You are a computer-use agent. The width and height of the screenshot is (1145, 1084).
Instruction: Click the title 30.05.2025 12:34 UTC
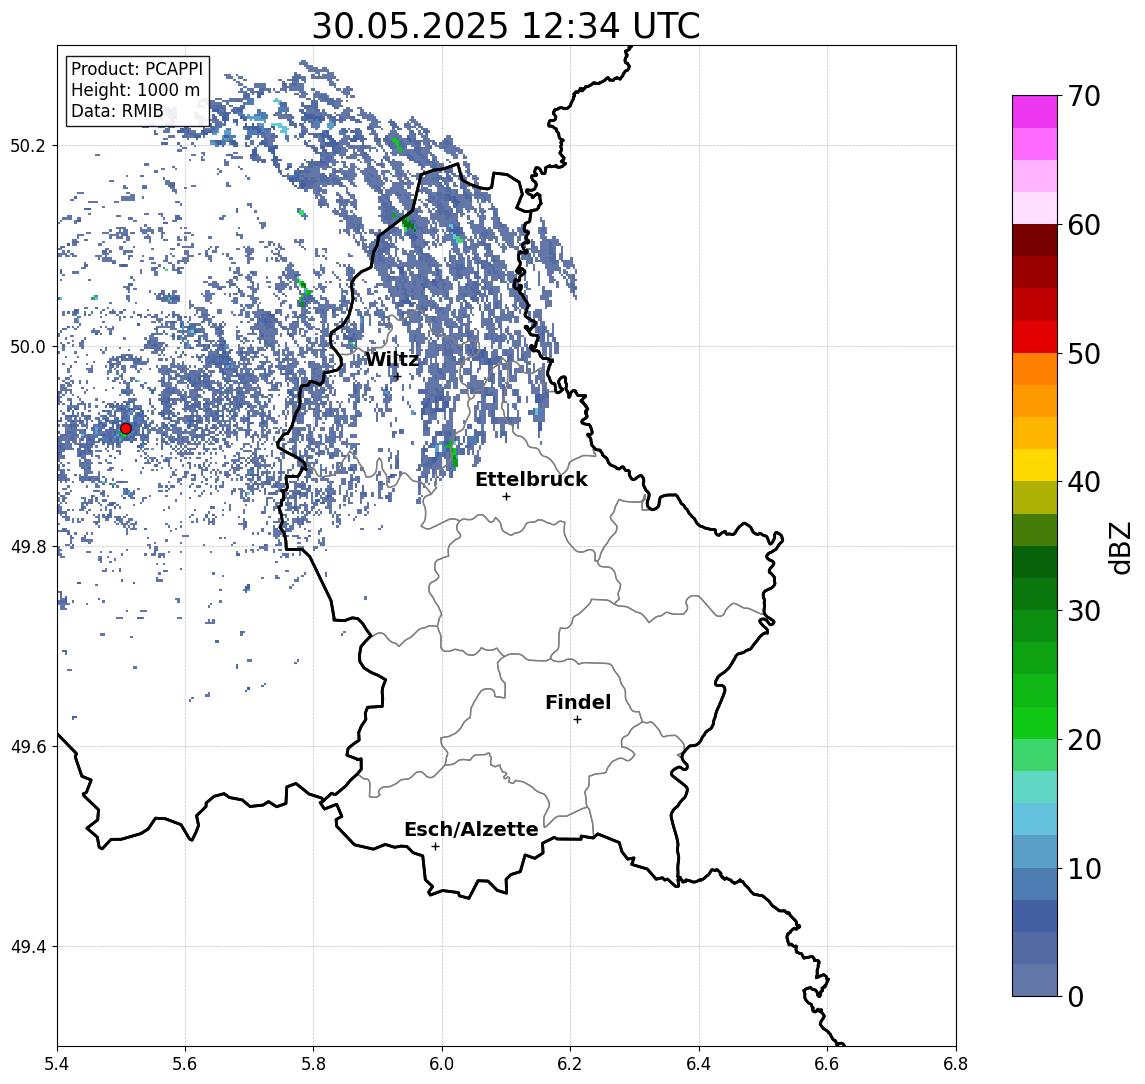[506, 26]
